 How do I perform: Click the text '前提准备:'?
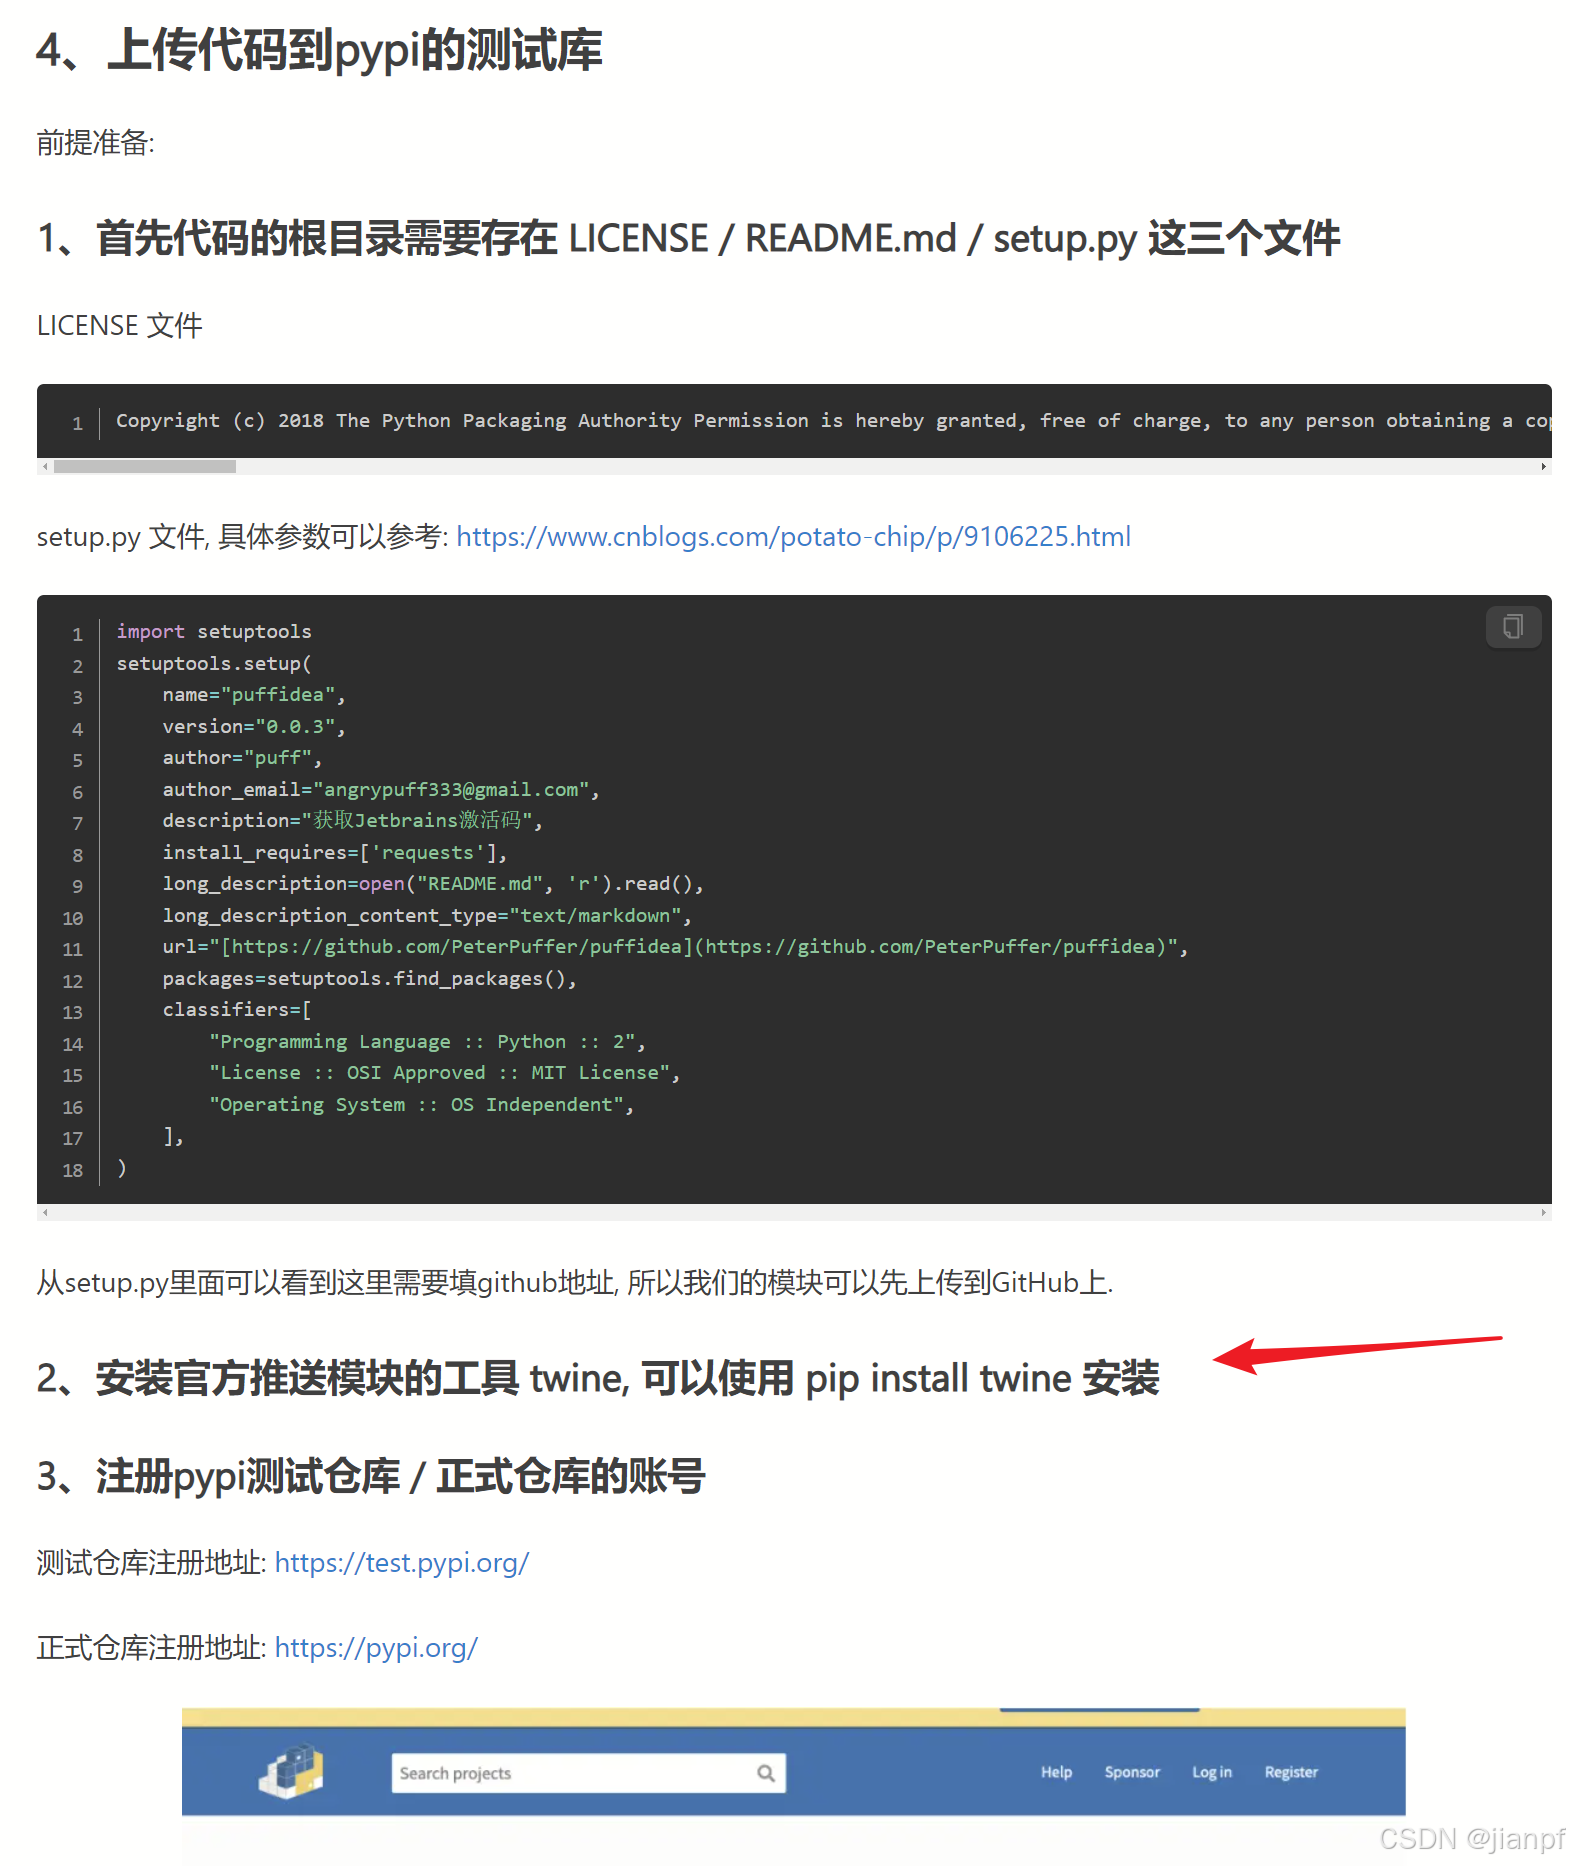point(96,143)
